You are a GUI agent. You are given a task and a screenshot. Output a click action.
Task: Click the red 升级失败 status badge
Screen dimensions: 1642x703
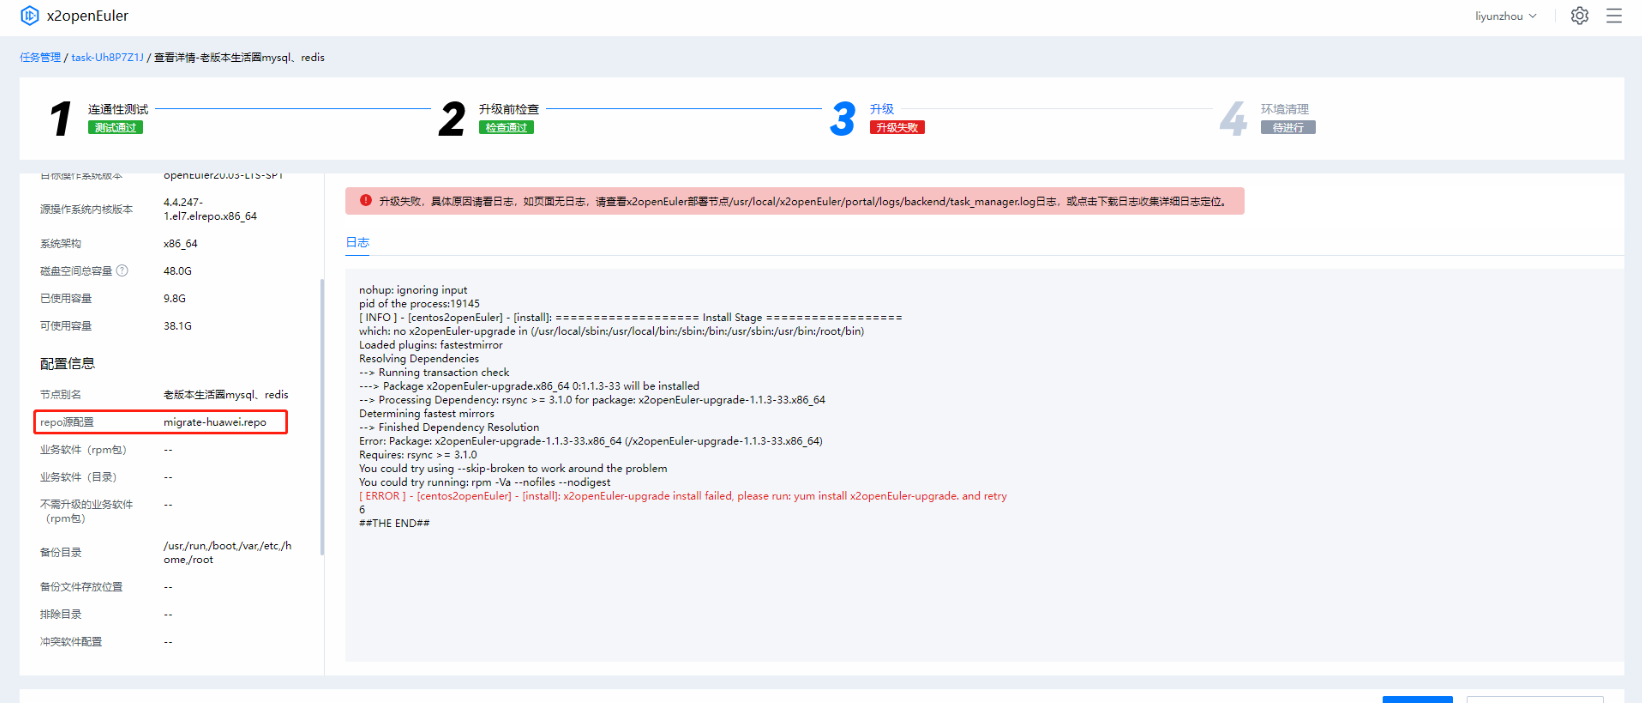896,128
